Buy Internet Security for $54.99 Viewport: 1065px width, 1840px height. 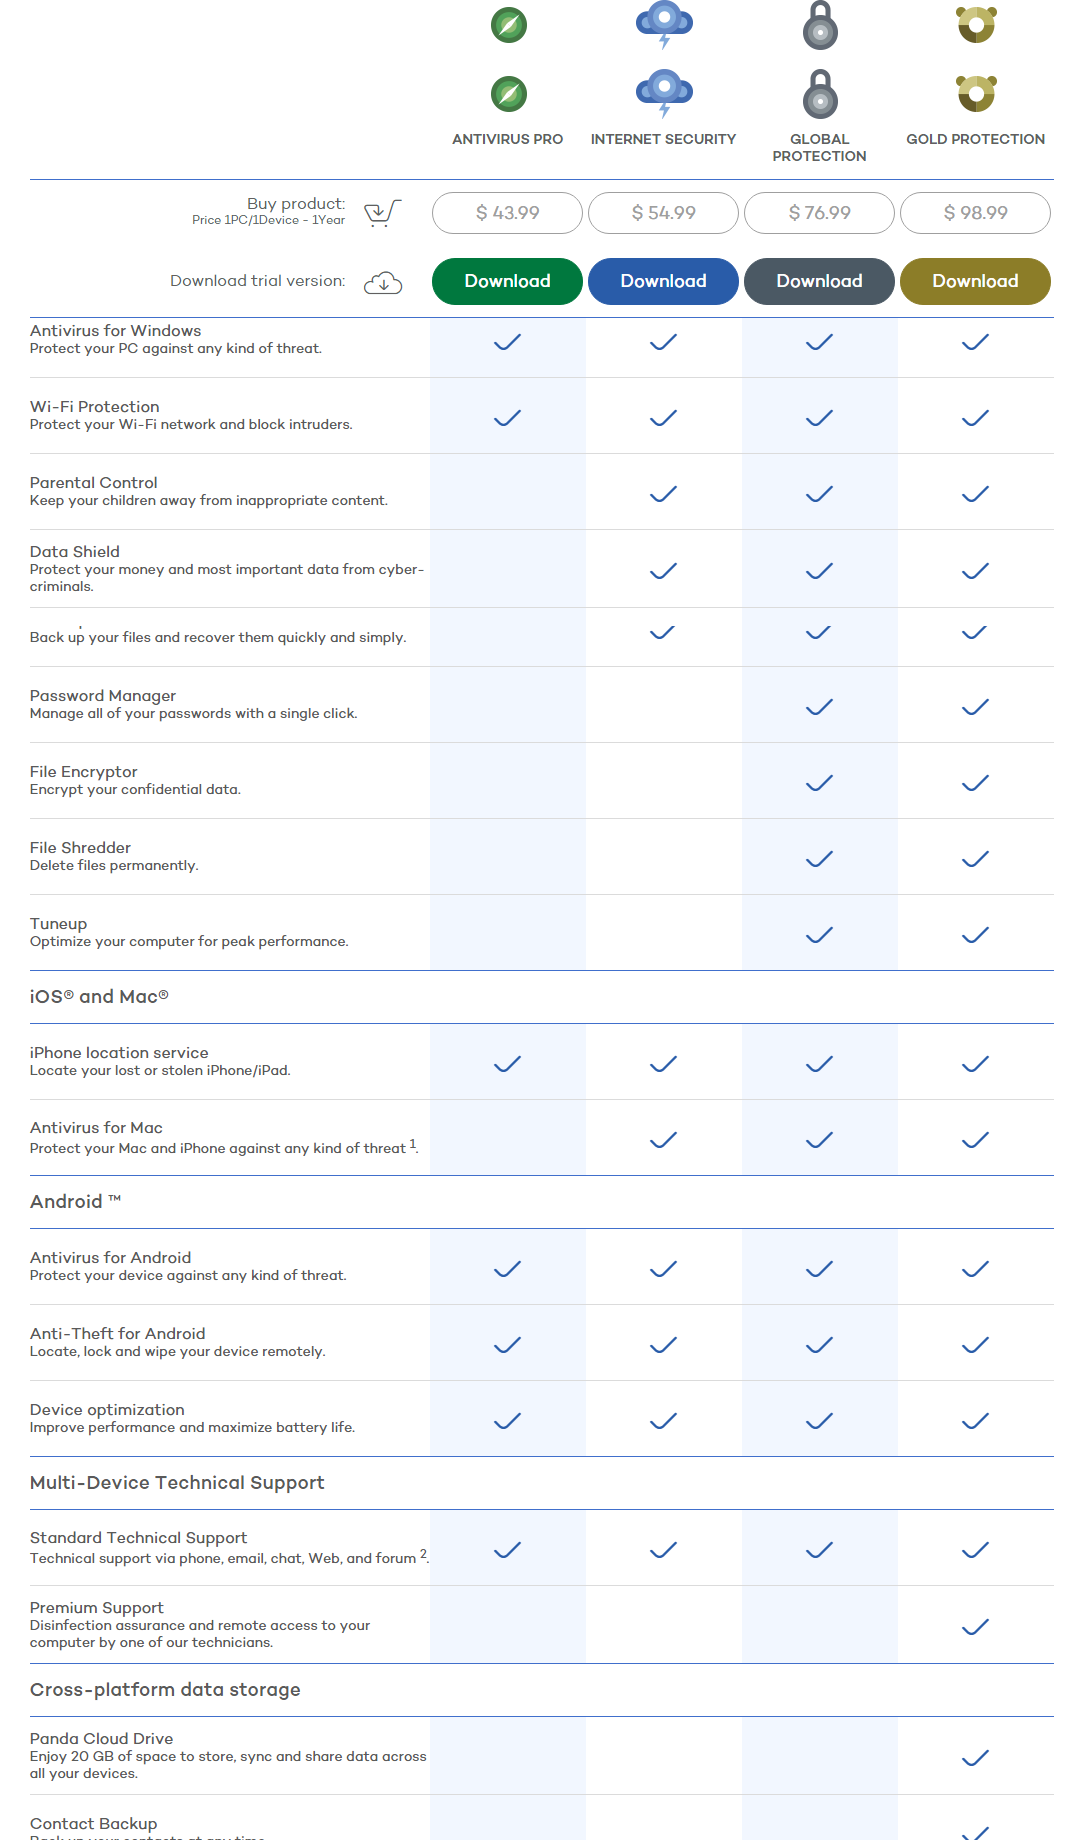coord(663,213)
